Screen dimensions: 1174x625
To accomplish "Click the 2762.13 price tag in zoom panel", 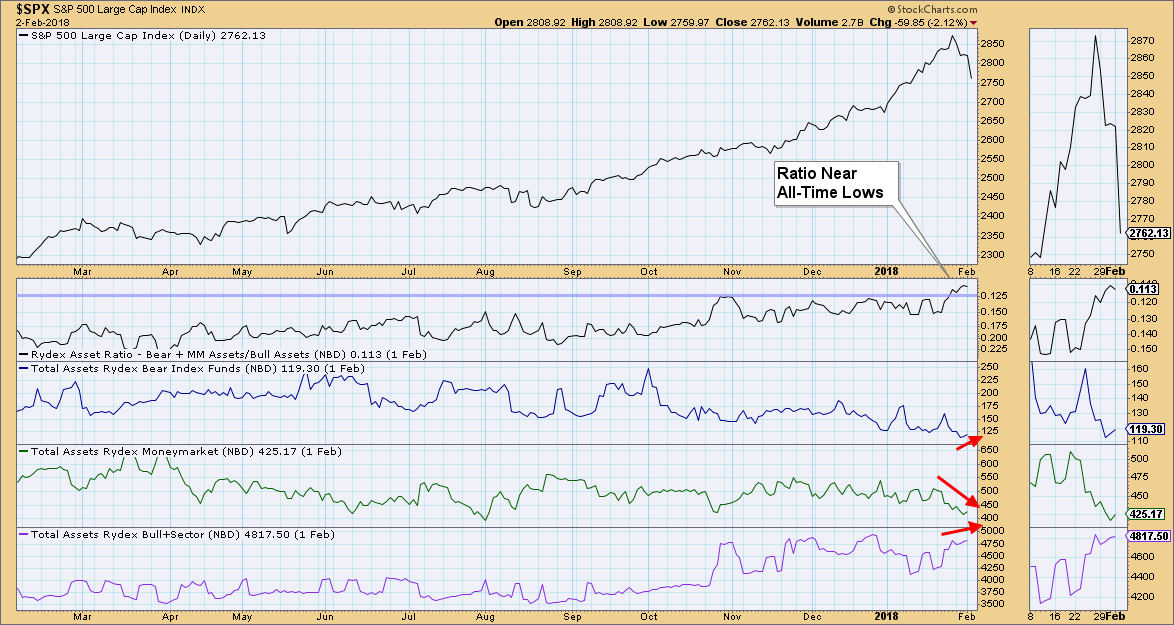I will pyautogui.click(x=1149, y=233).
